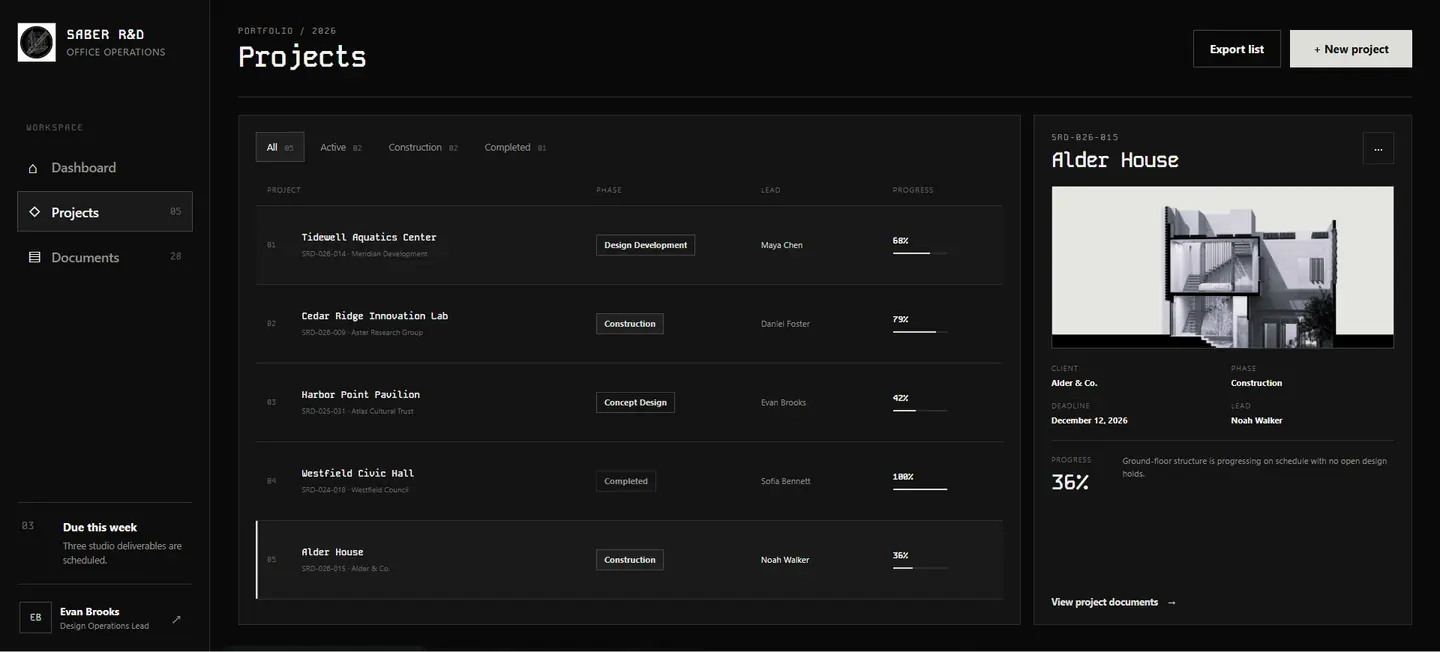
Task: Click the LEAD column header
Action: pyautogui.click(x=770, y=190)
